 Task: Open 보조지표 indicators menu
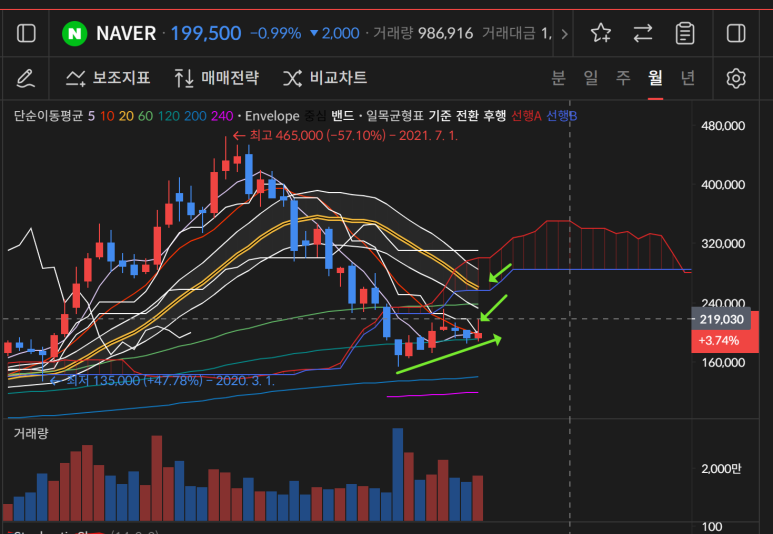click(x=108, y=78)
